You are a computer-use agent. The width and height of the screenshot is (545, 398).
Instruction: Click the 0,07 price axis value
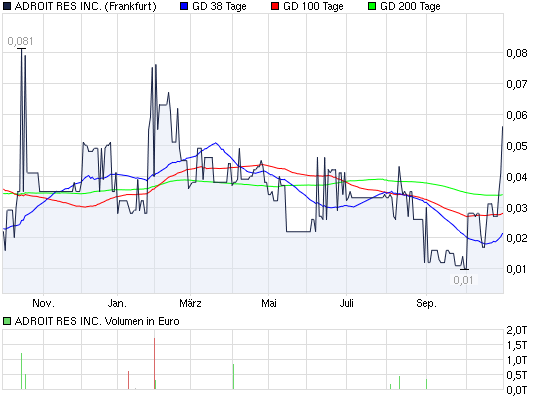click(517, 84)
